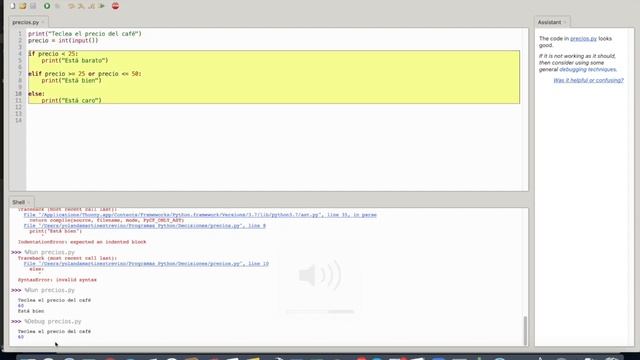Create a new file with the New icon
640x360 pixels.
(13, 6)
